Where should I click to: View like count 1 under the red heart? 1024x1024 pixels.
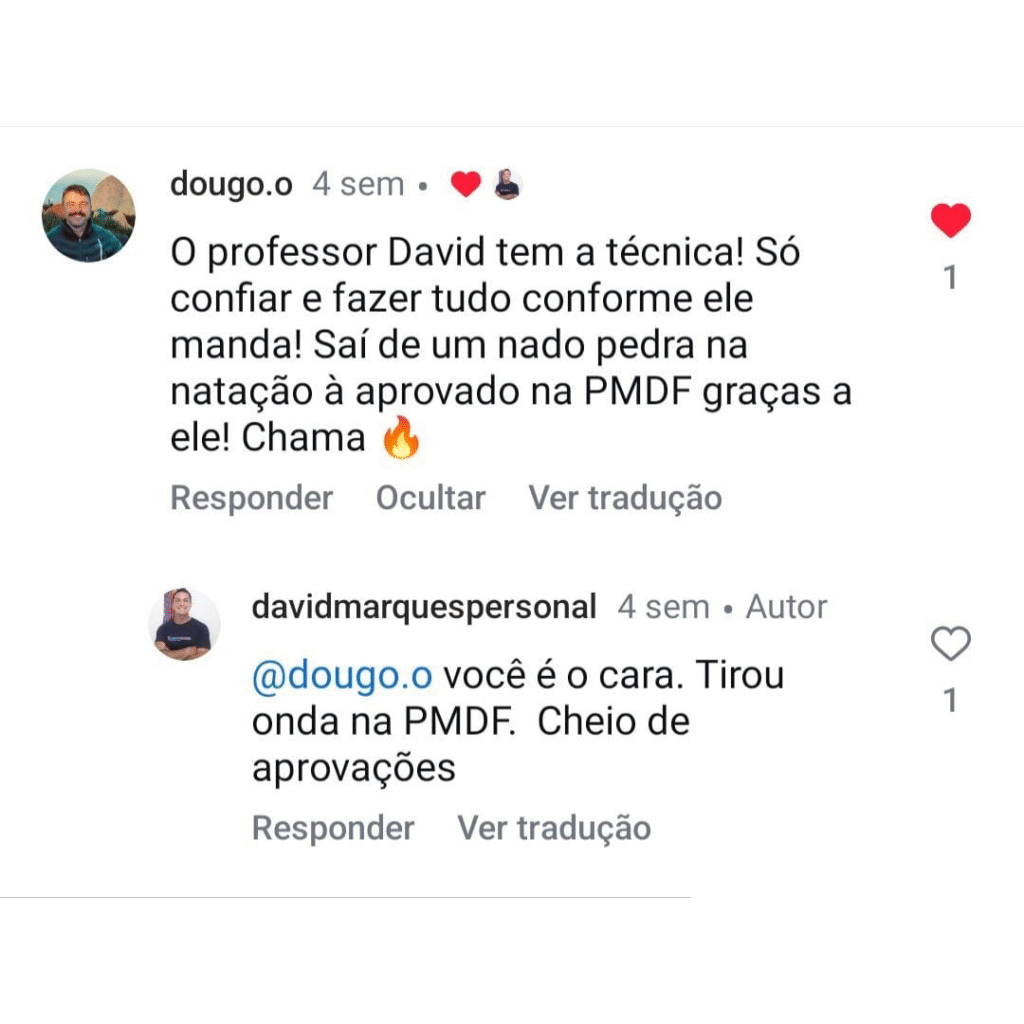pos(951,277)
